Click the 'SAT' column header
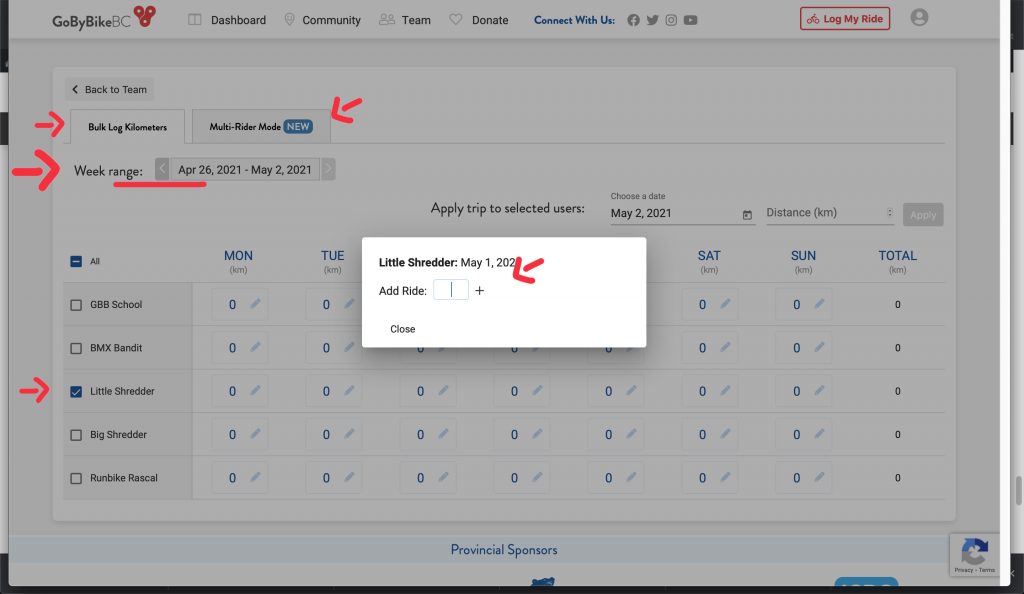 click(709, 256)
